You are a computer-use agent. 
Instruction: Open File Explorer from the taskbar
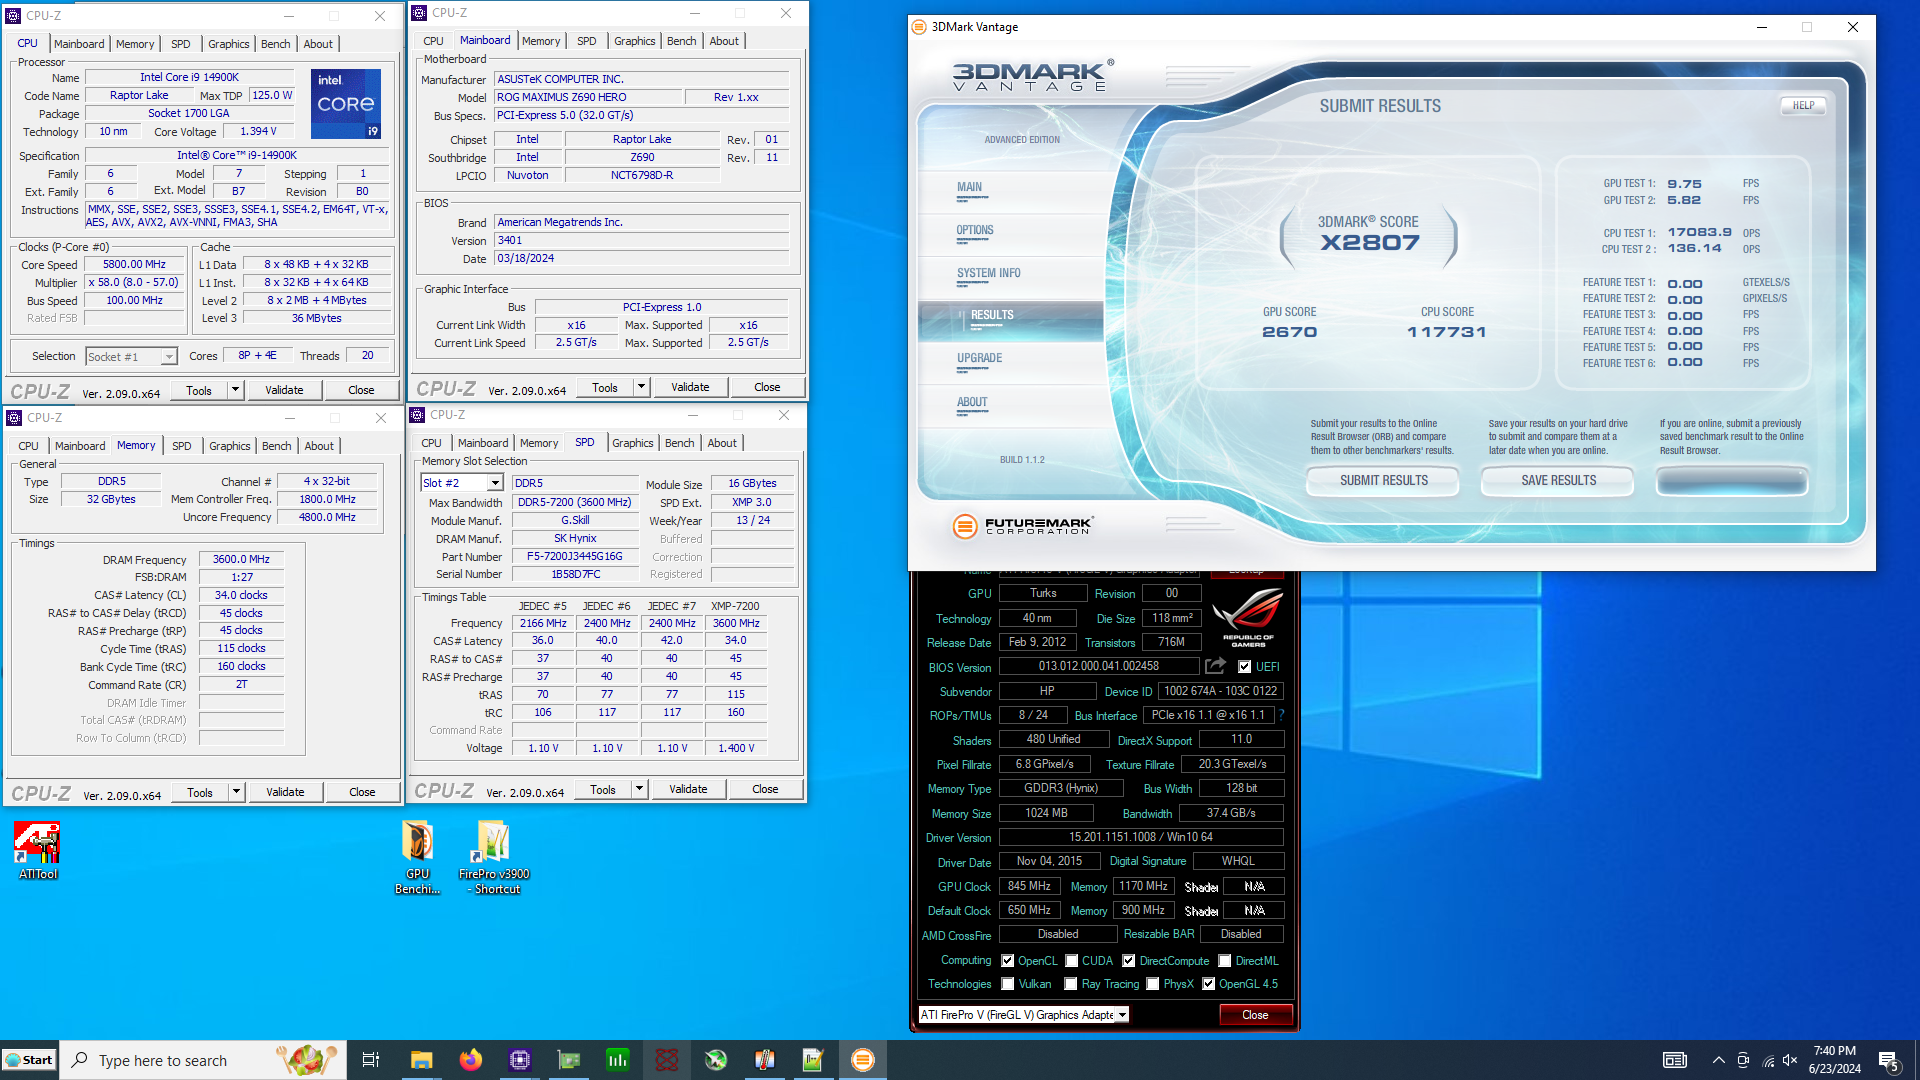click(421, 1060)
